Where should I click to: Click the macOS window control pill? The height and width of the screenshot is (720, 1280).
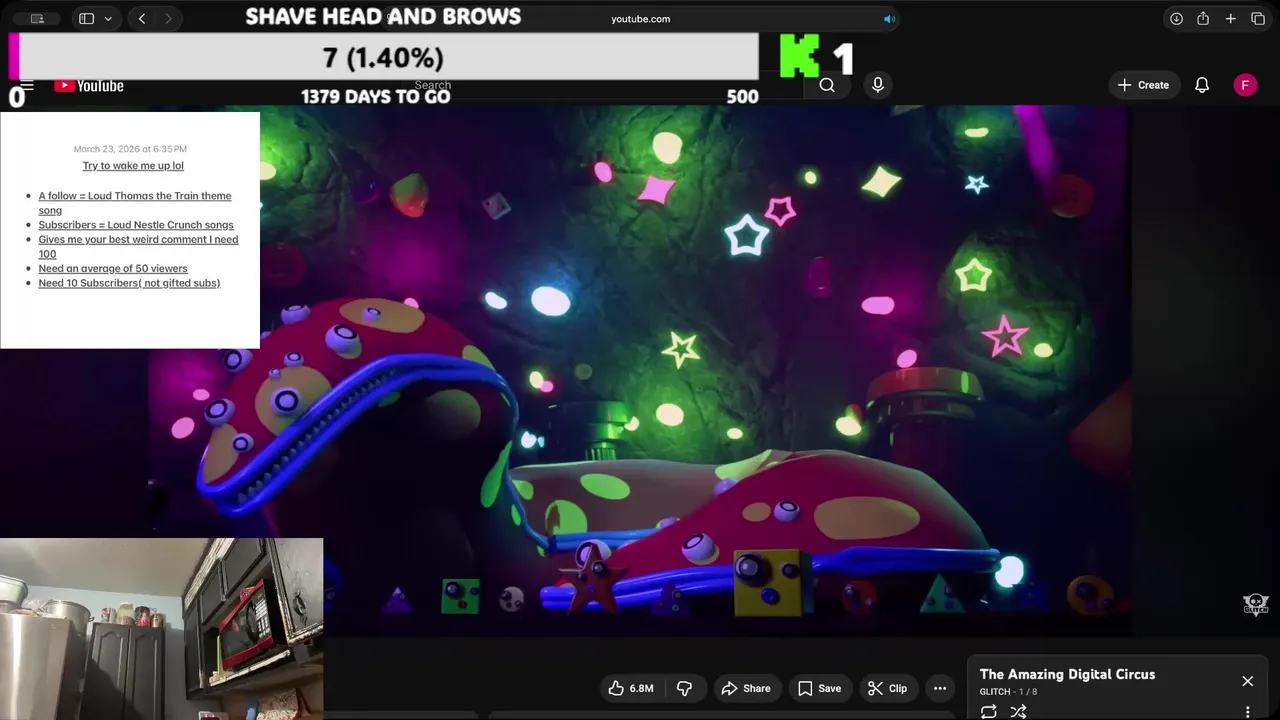[36, 18]
